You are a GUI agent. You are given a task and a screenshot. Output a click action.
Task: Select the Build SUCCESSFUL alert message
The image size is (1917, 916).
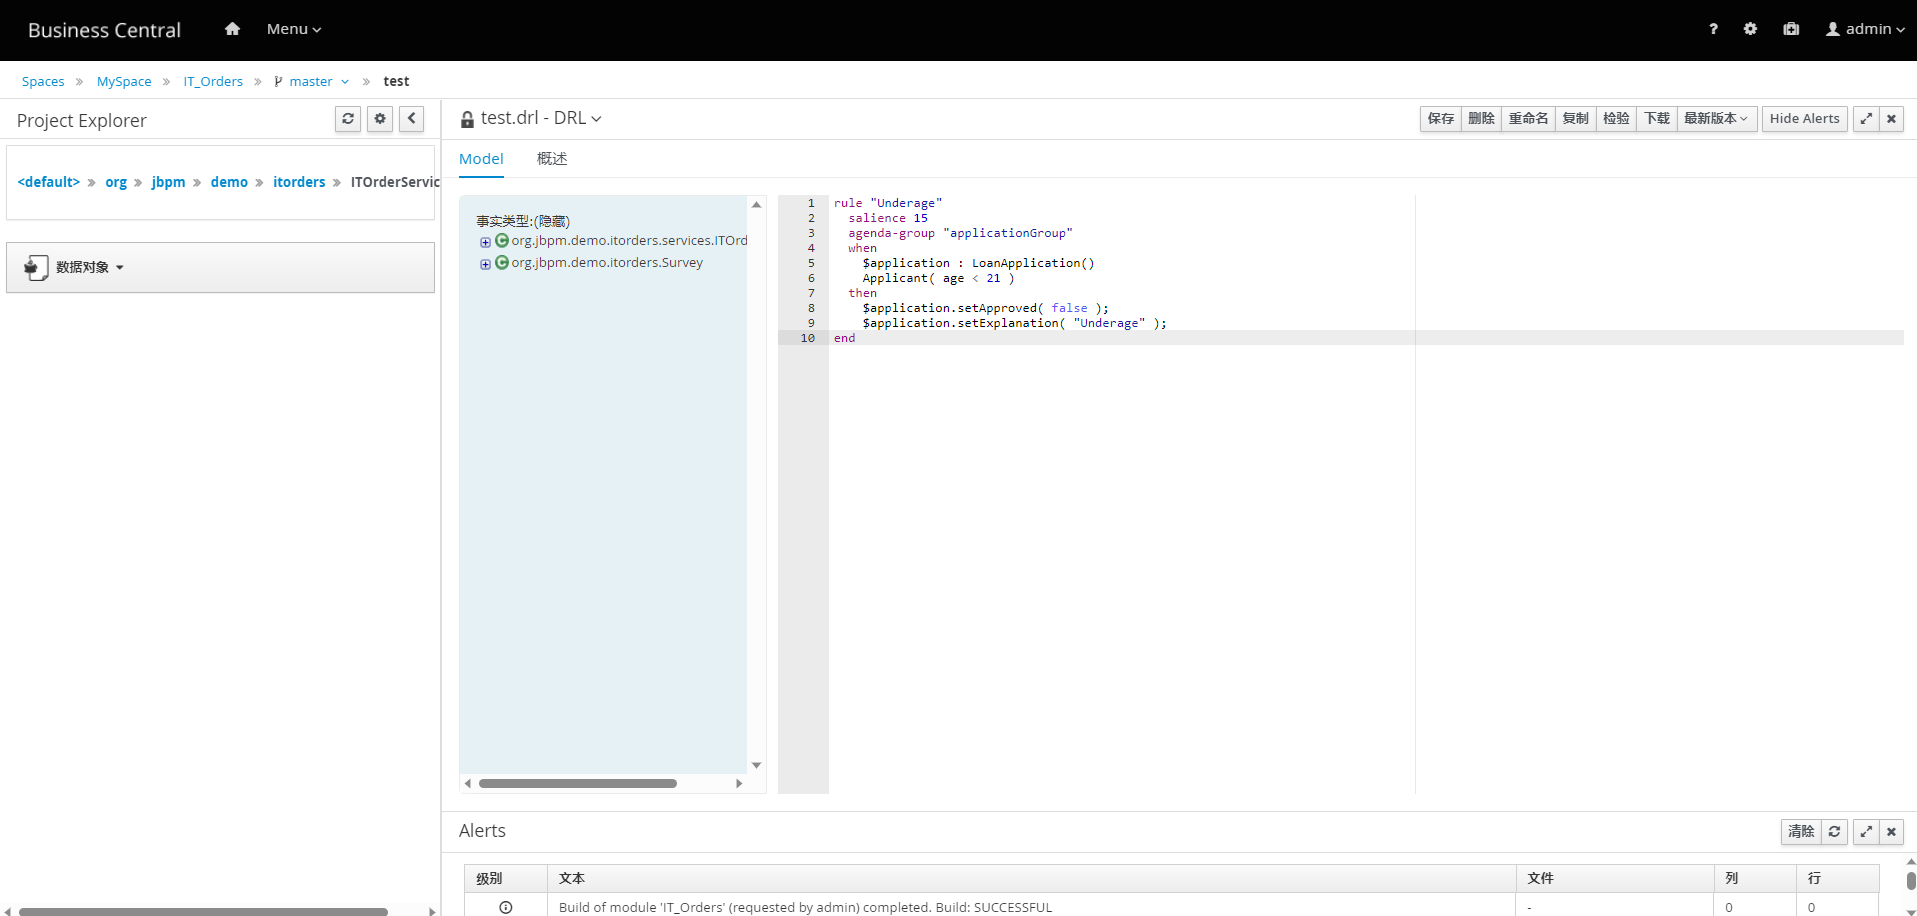805,907
